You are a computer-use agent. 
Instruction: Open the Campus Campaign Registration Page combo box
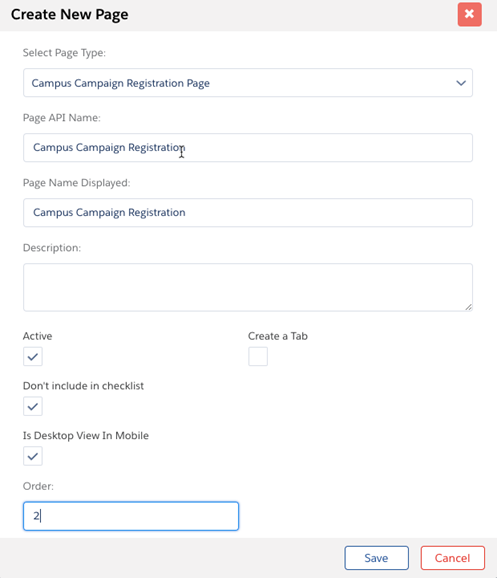[x=248, y=83]
